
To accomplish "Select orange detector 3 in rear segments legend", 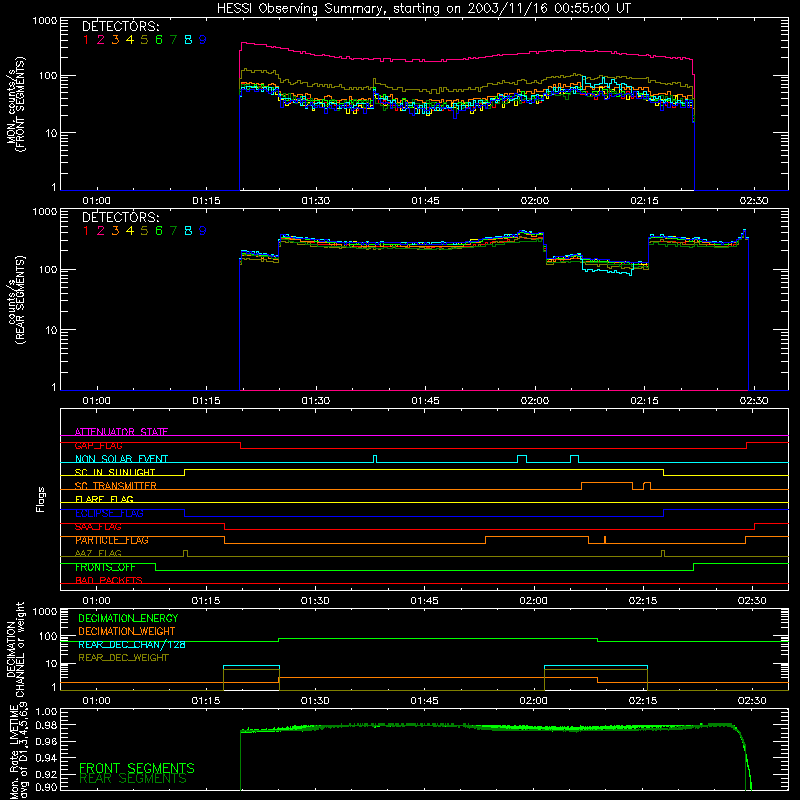I will click(115, 231).
